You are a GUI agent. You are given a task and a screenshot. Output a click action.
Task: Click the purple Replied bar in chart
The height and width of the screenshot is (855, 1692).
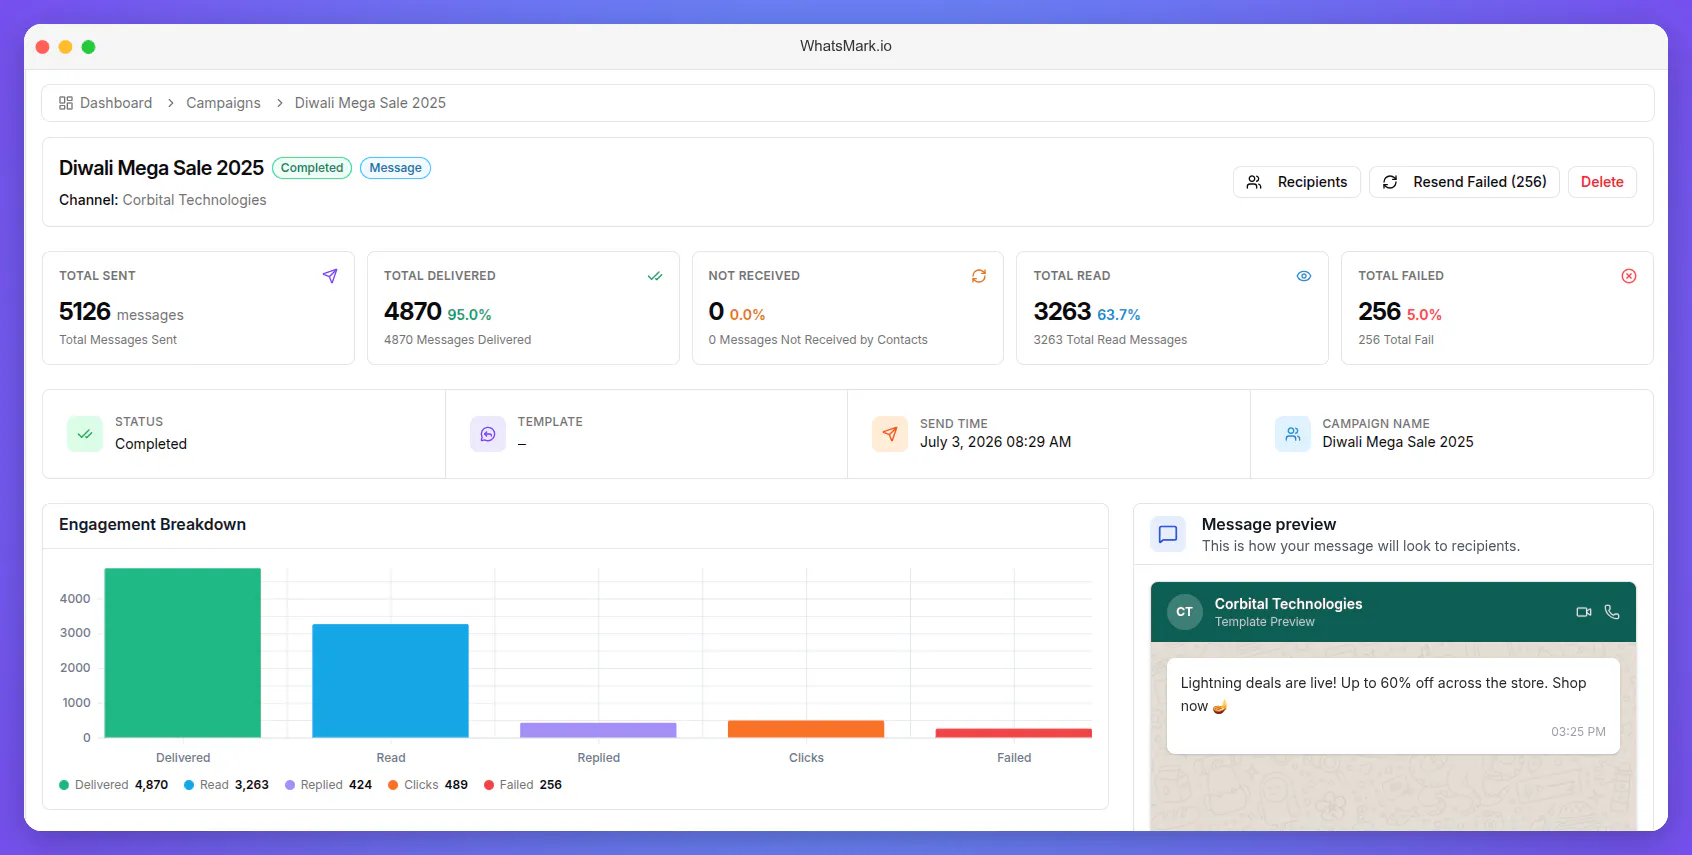(x=598, y=730)
